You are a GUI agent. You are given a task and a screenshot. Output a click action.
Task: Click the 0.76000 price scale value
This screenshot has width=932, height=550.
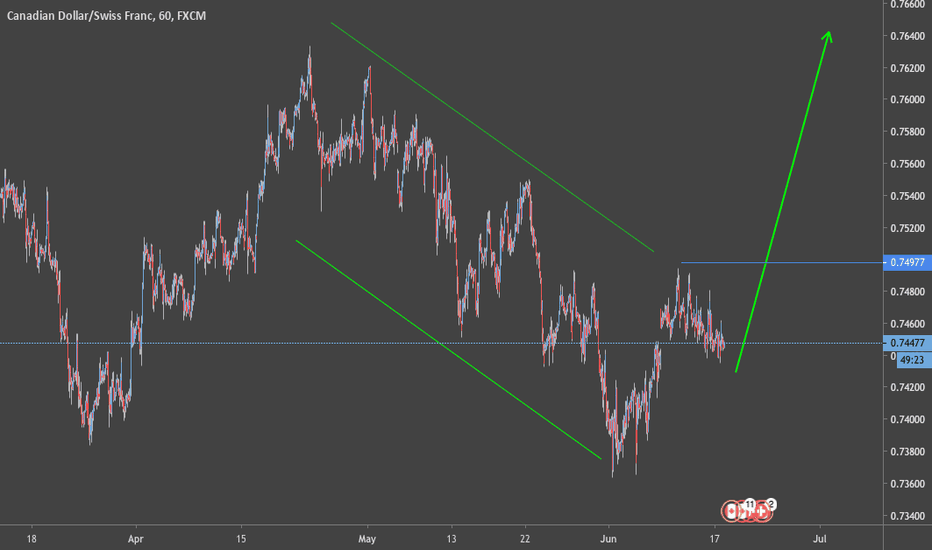907,99
